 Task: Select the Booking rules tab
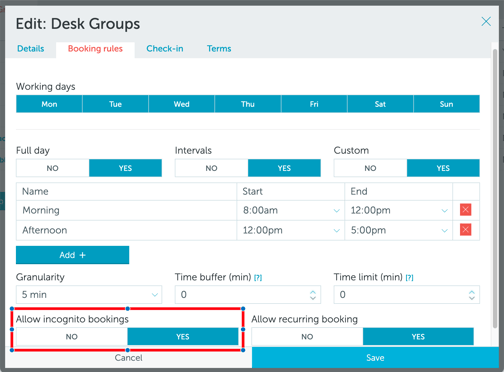[95, 49]
